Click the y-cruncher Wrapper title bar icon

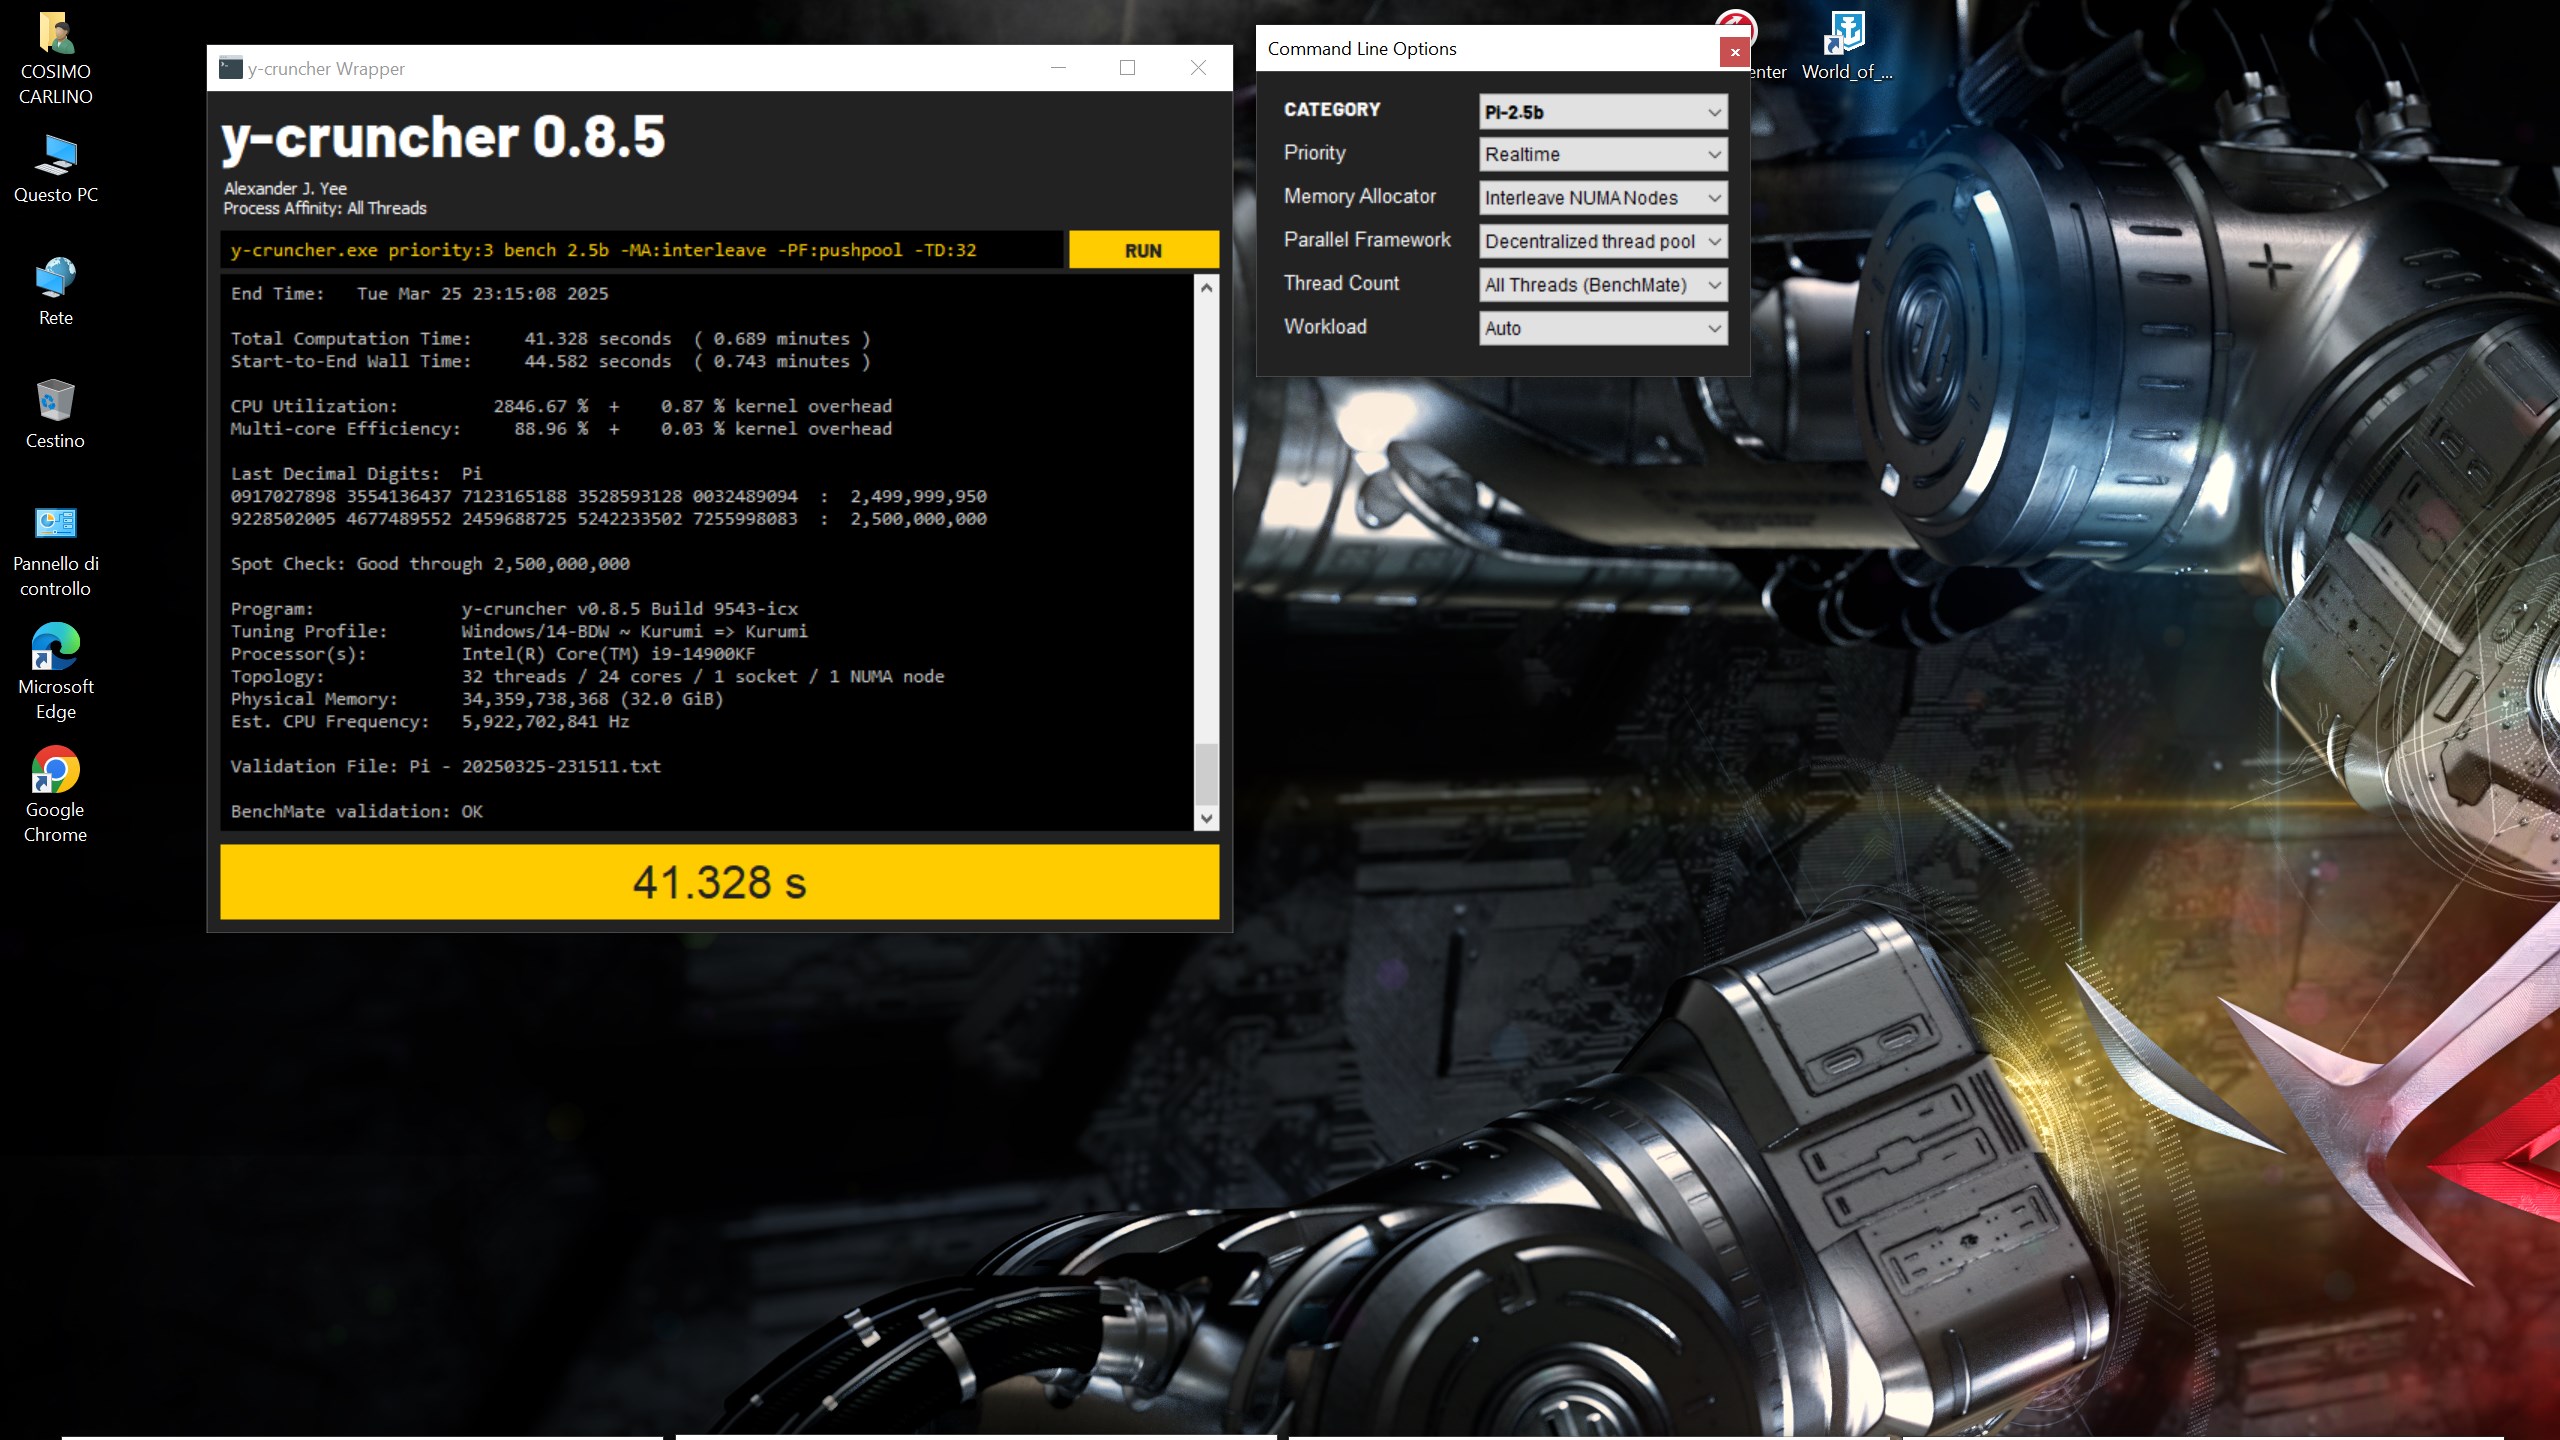[230, 68]
